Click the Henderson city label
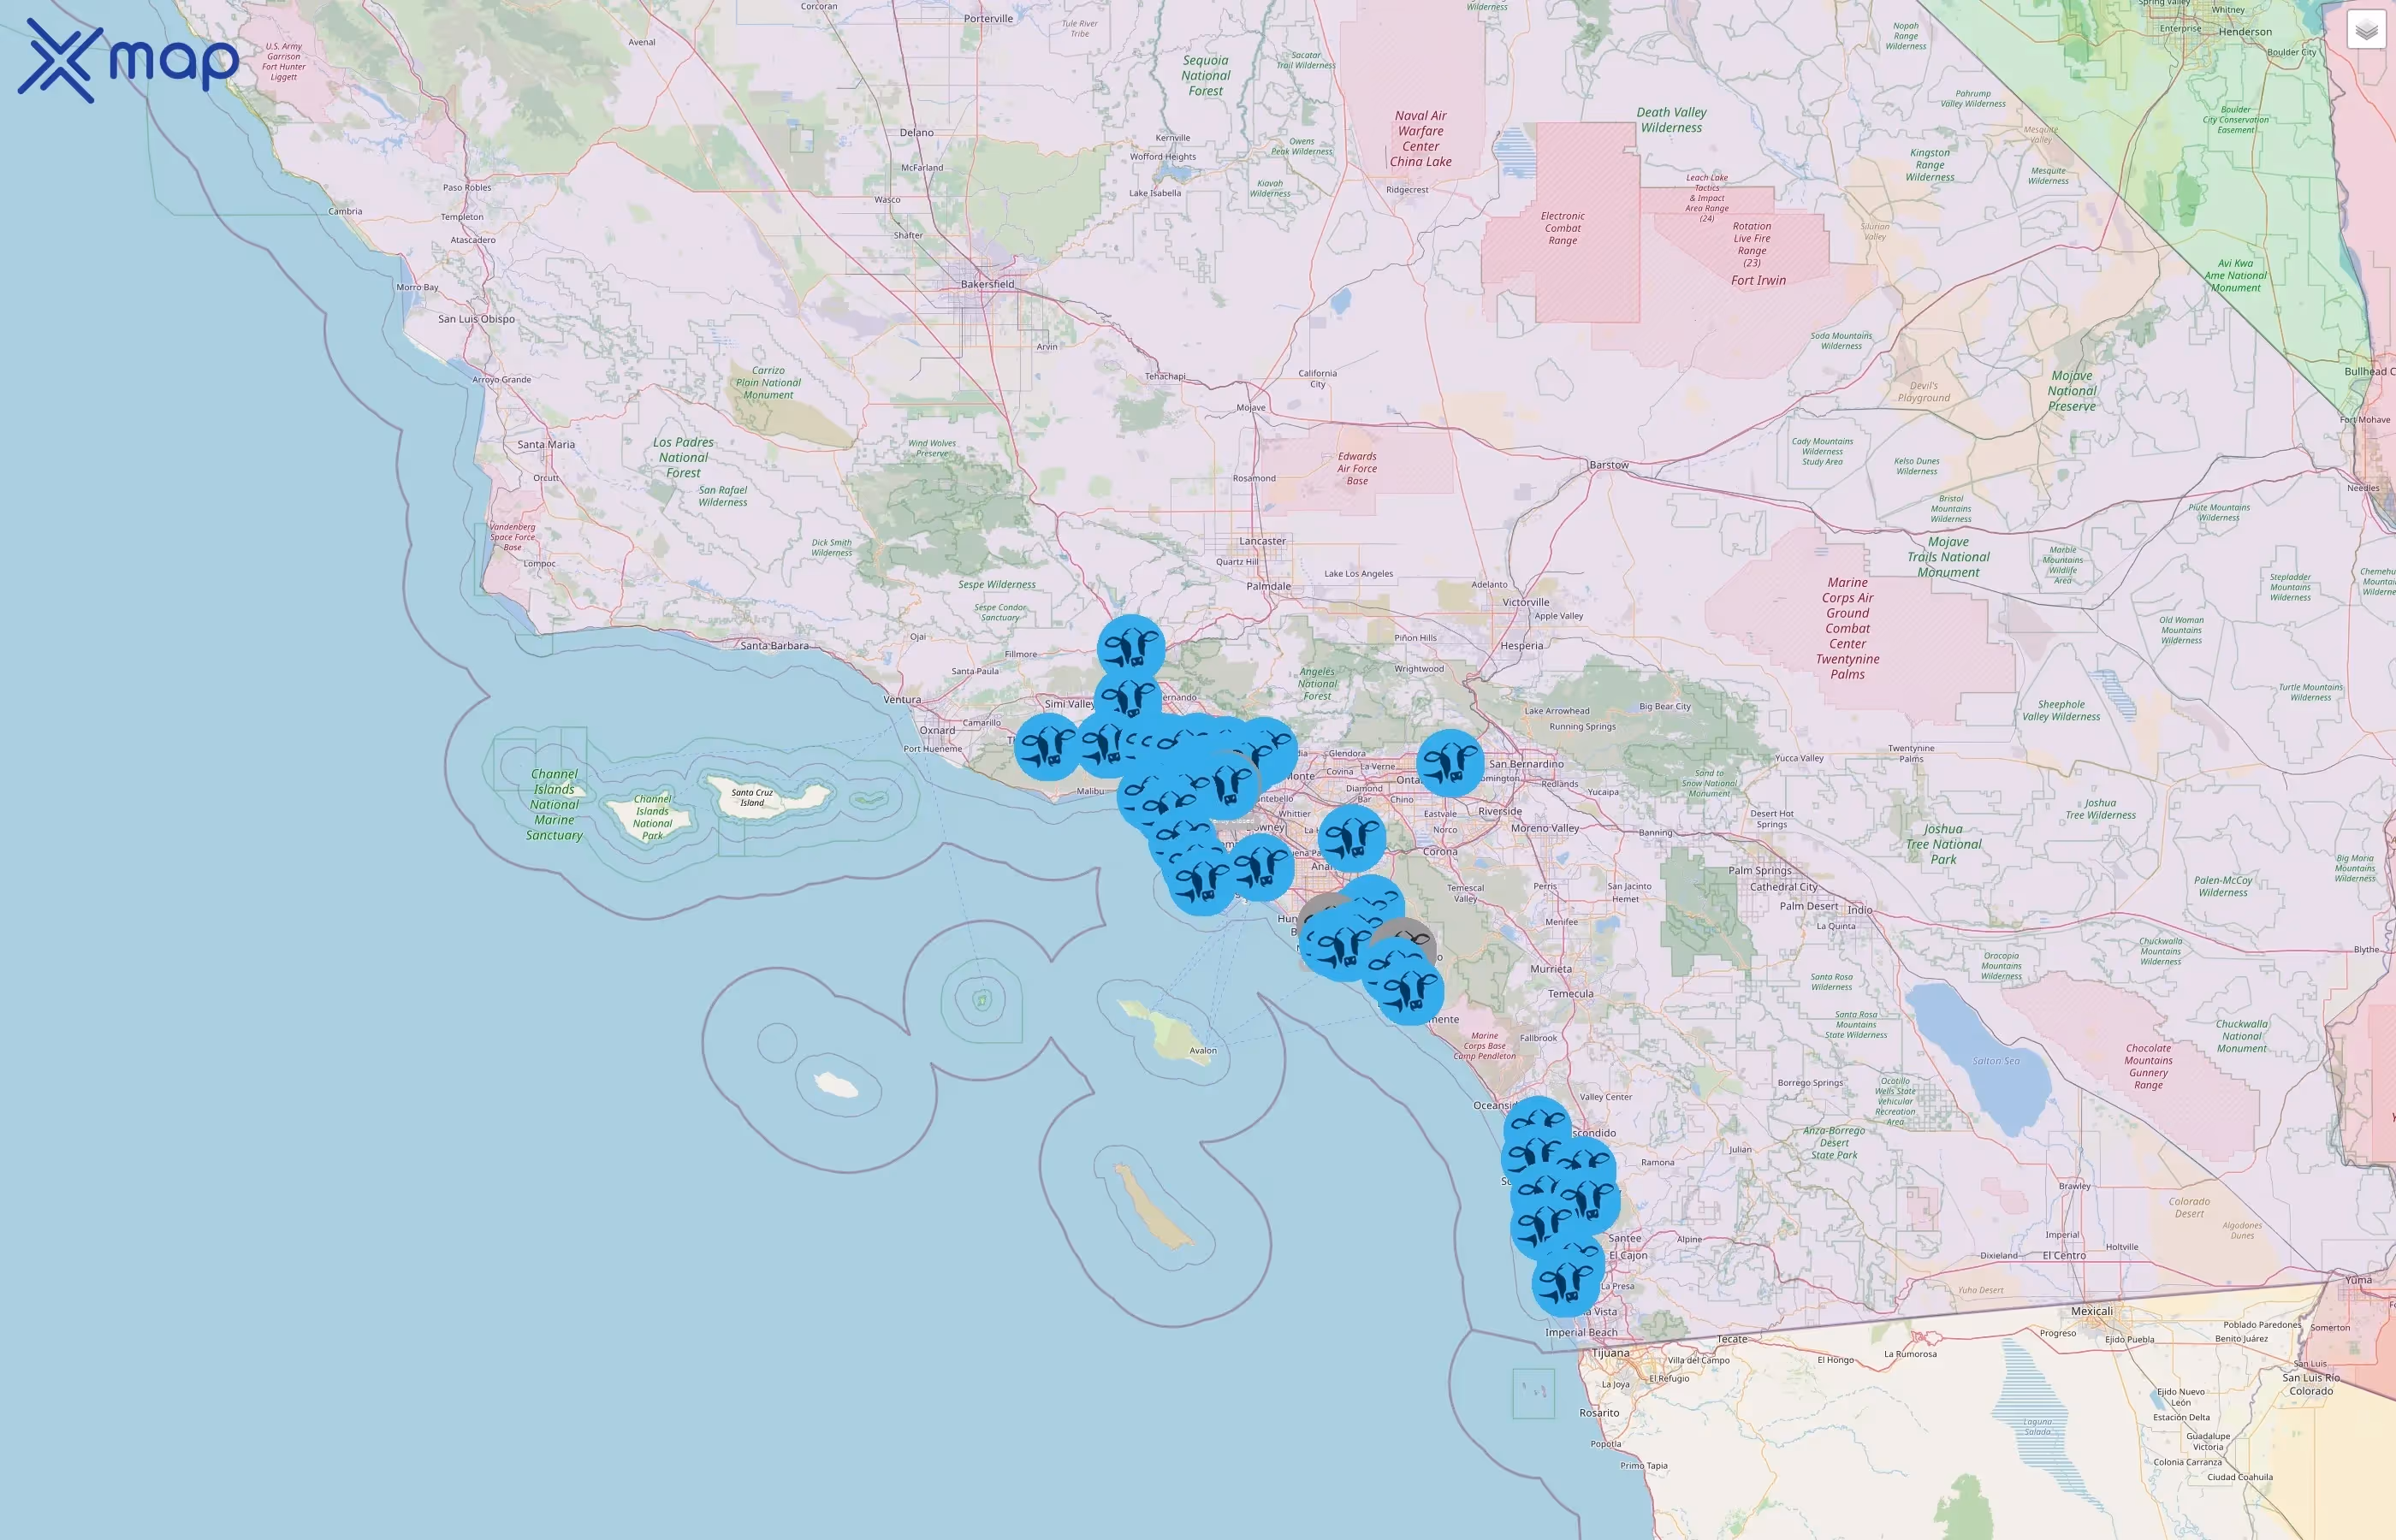The height and width of the screenshot is (1540, 2396). pyautogui.click(x=2245, y=32)
